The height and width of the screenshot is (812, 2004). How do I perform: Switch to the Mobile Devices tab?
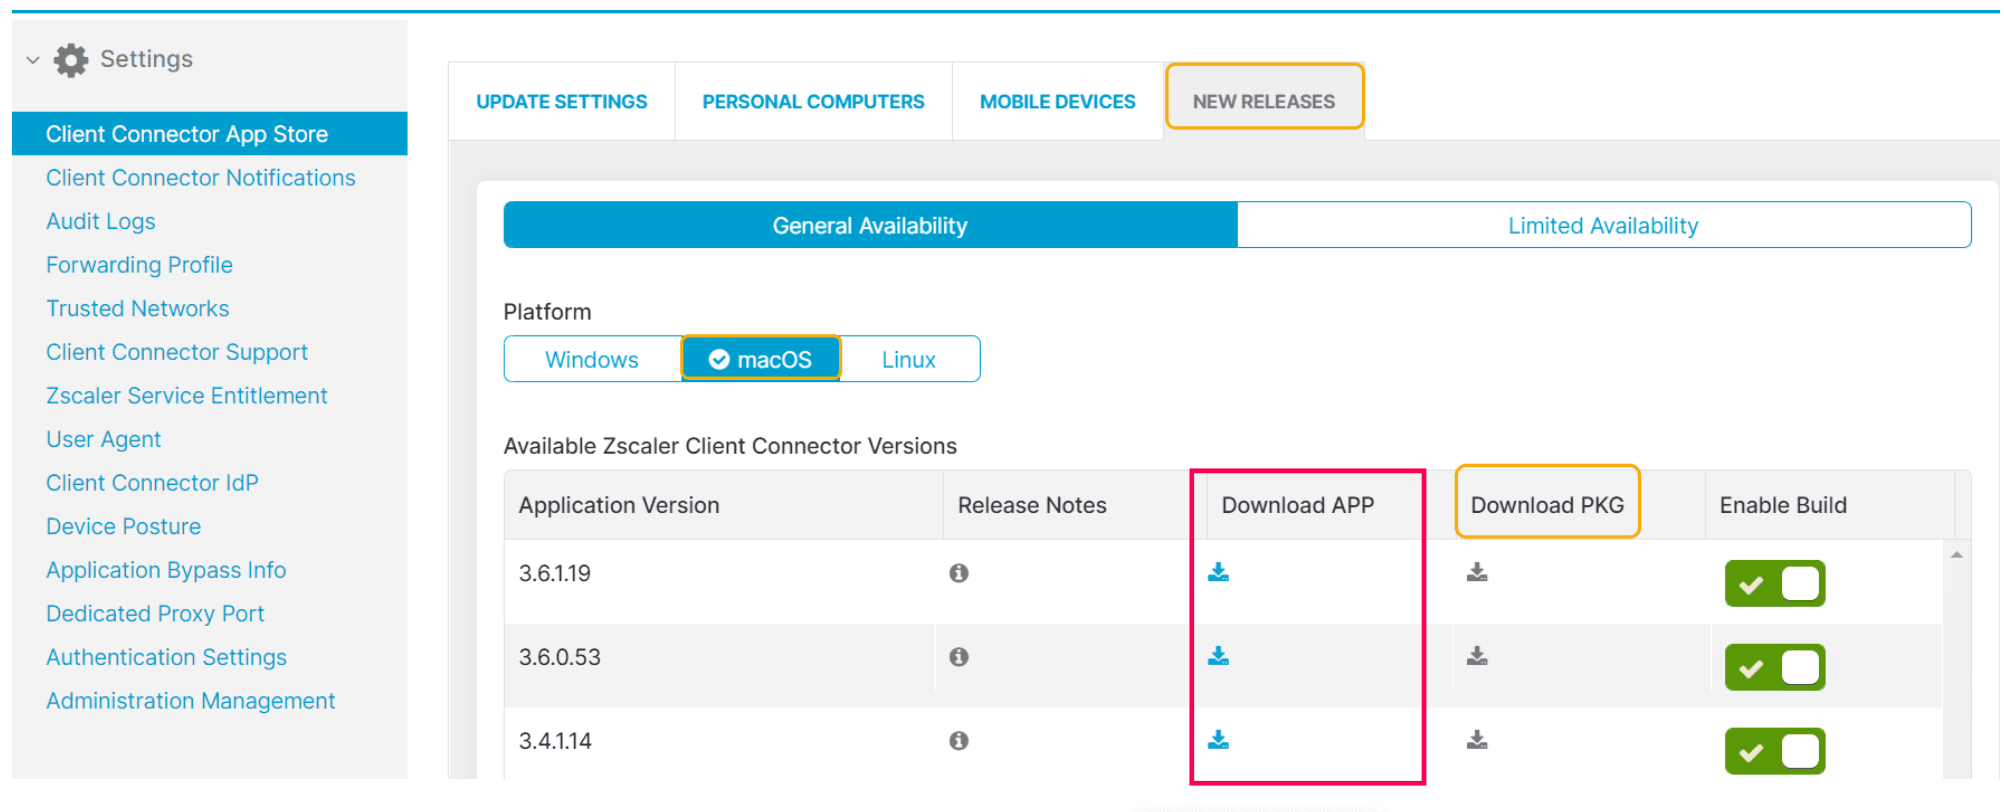tap(1058, 102)
